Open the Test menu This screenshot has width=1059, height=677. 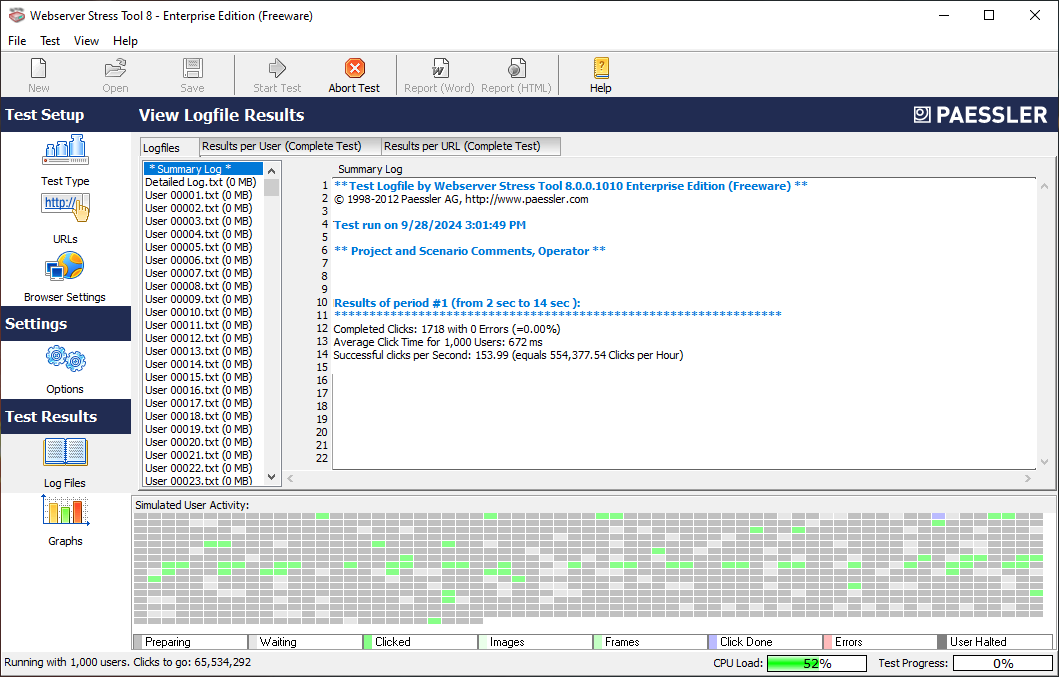coord(49,41)
